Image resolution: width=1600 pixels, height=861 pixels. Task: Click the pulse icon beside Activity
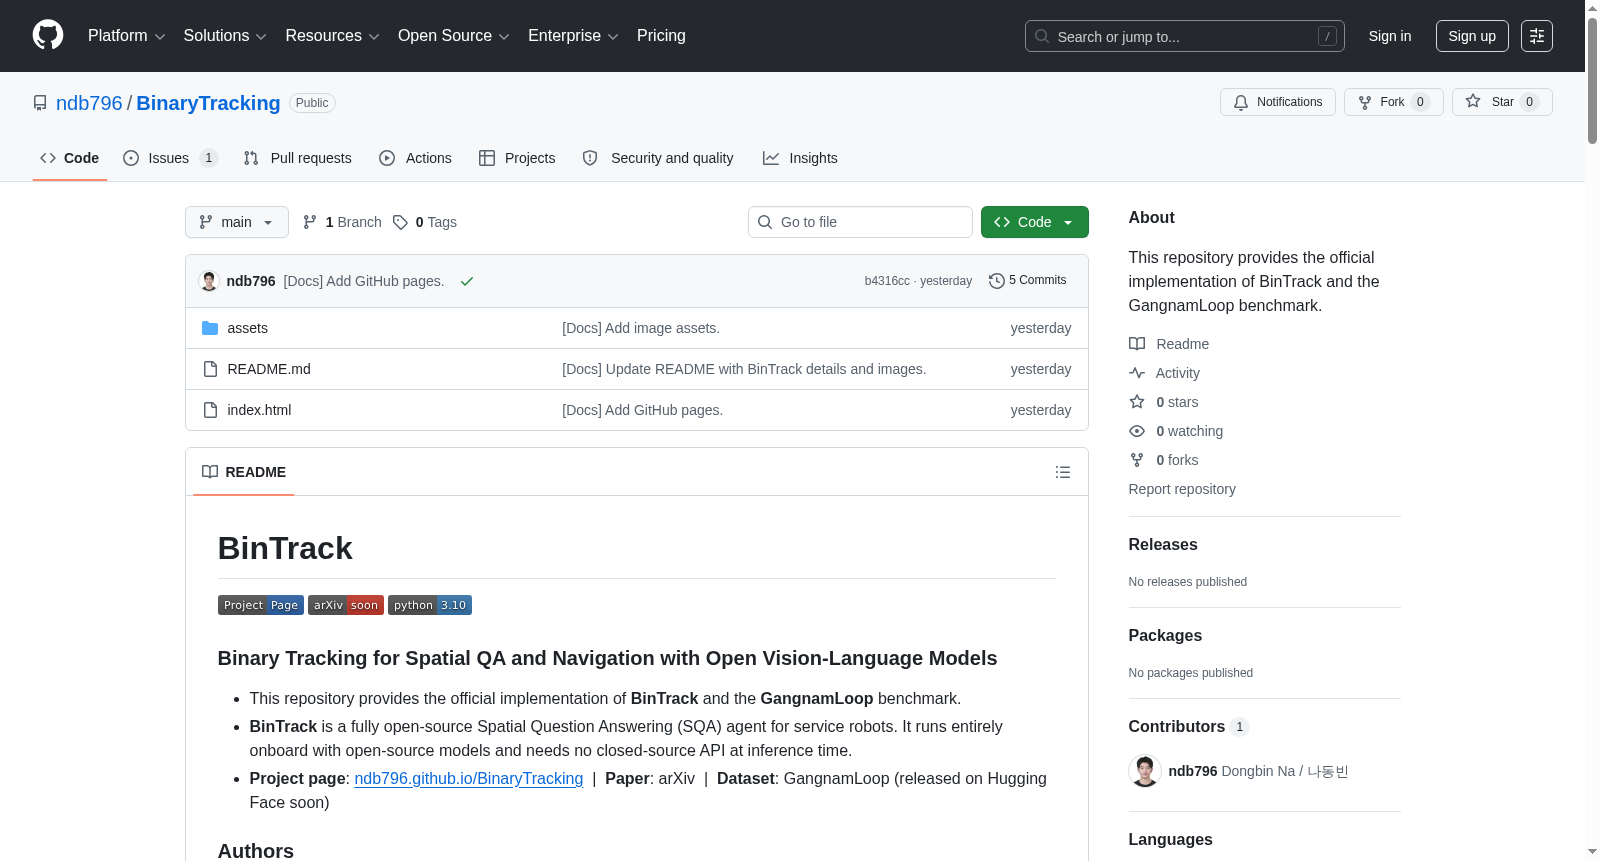[1137, 373]
